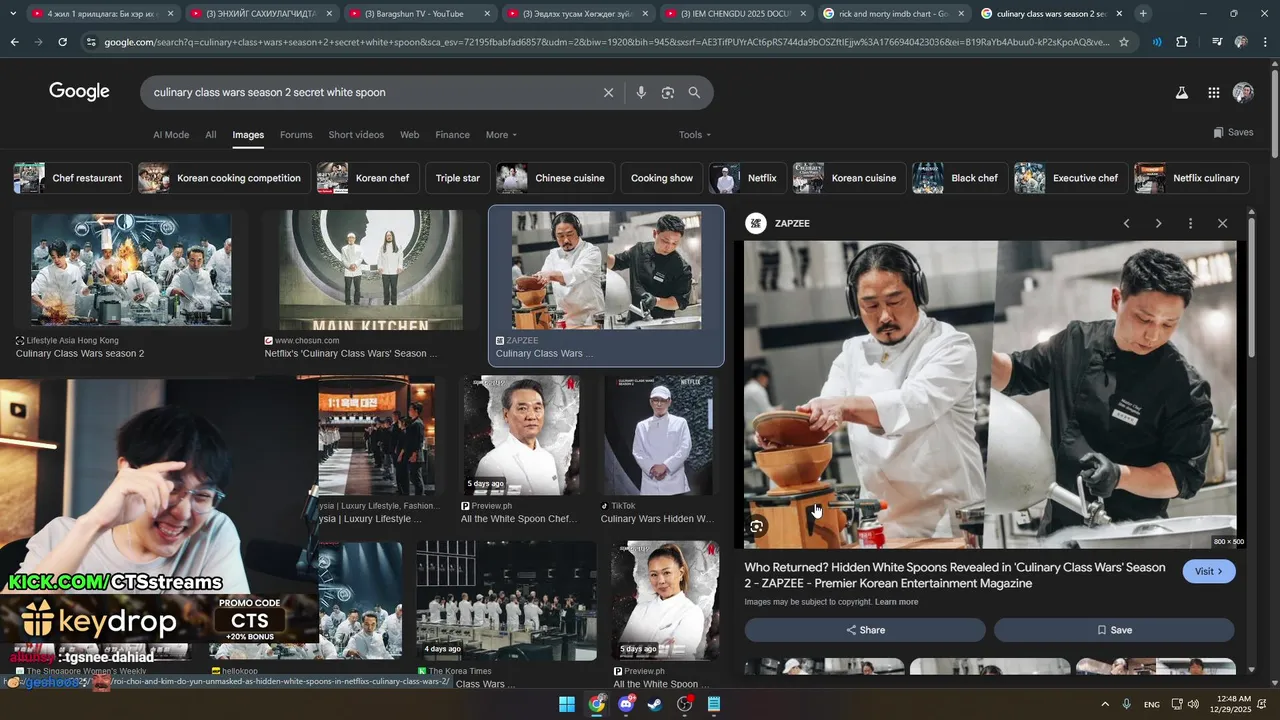This screenshot has height=720, width=1280.
Task: Visit the ZAPZEE source page
Action: [x=1209, y=571]
